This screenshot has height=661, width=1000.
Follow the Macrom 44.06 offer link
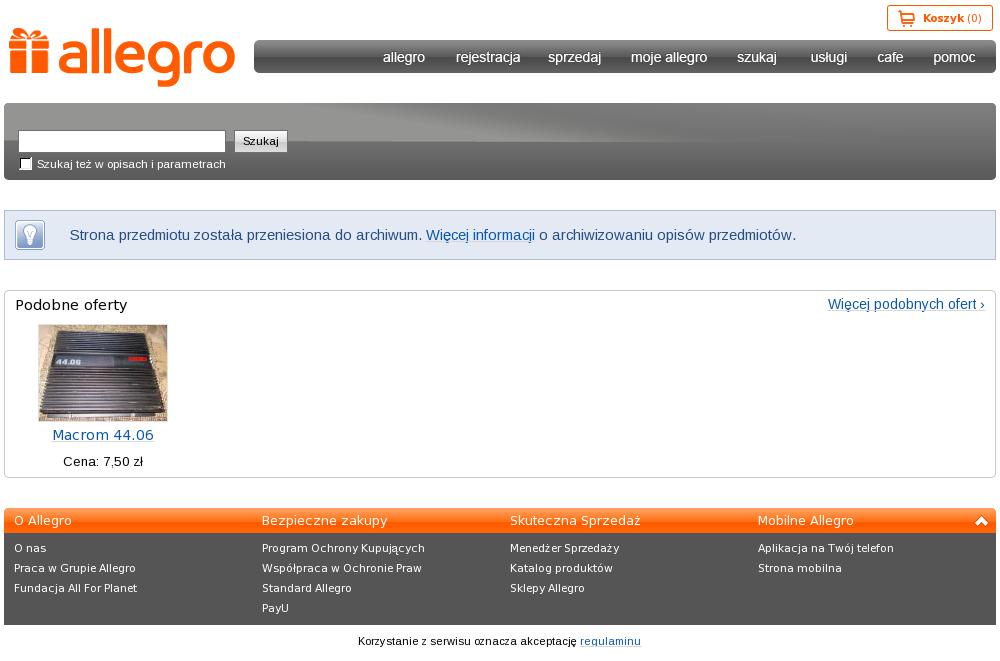(103, 435)
